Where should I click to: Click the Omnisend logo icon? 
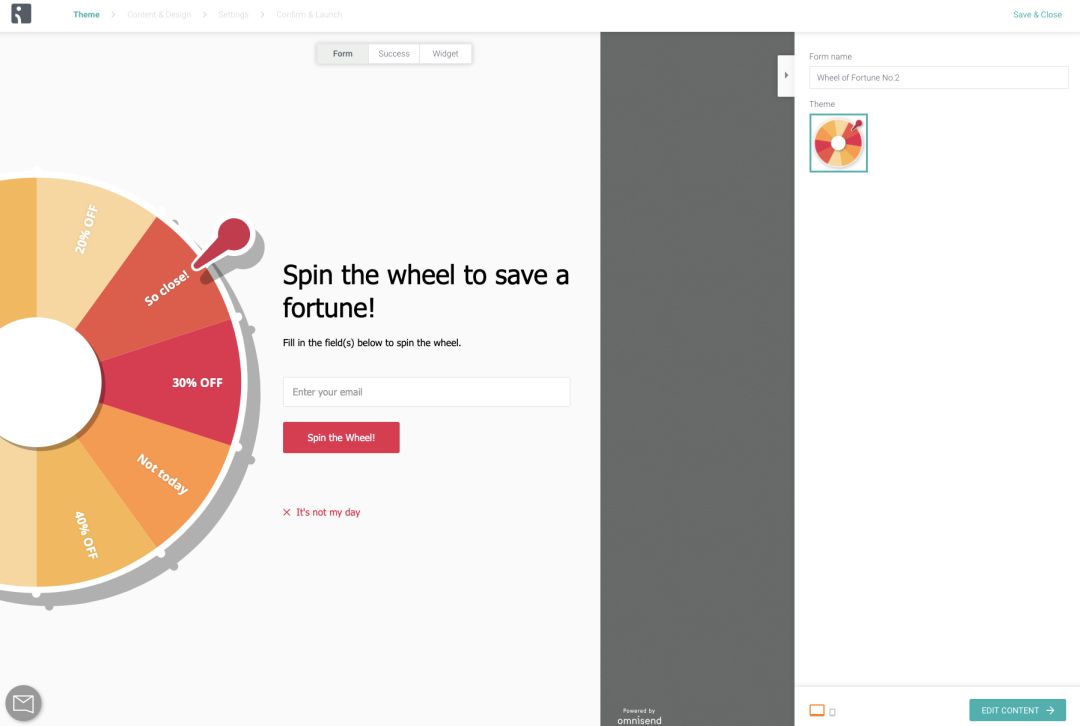pyautogui.click(x=21, y=14)
